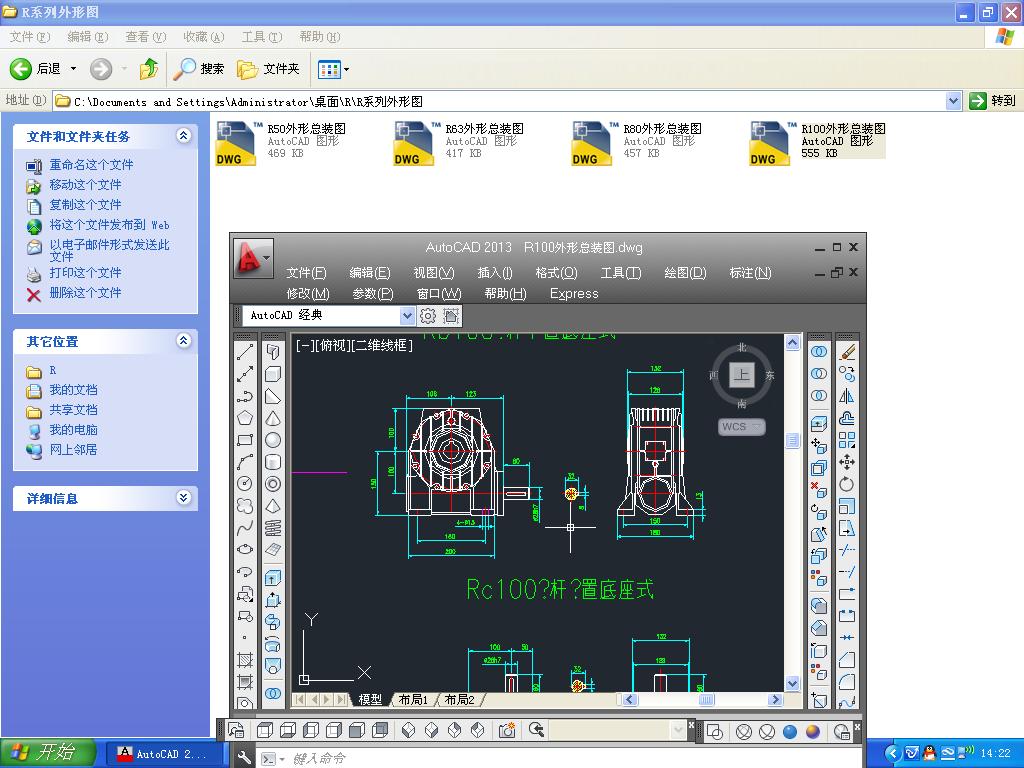The width and height of the screenshot is (1024, 768).
Task: Apply the Realistic blue sphere visual style
Action: coord(790,732)
